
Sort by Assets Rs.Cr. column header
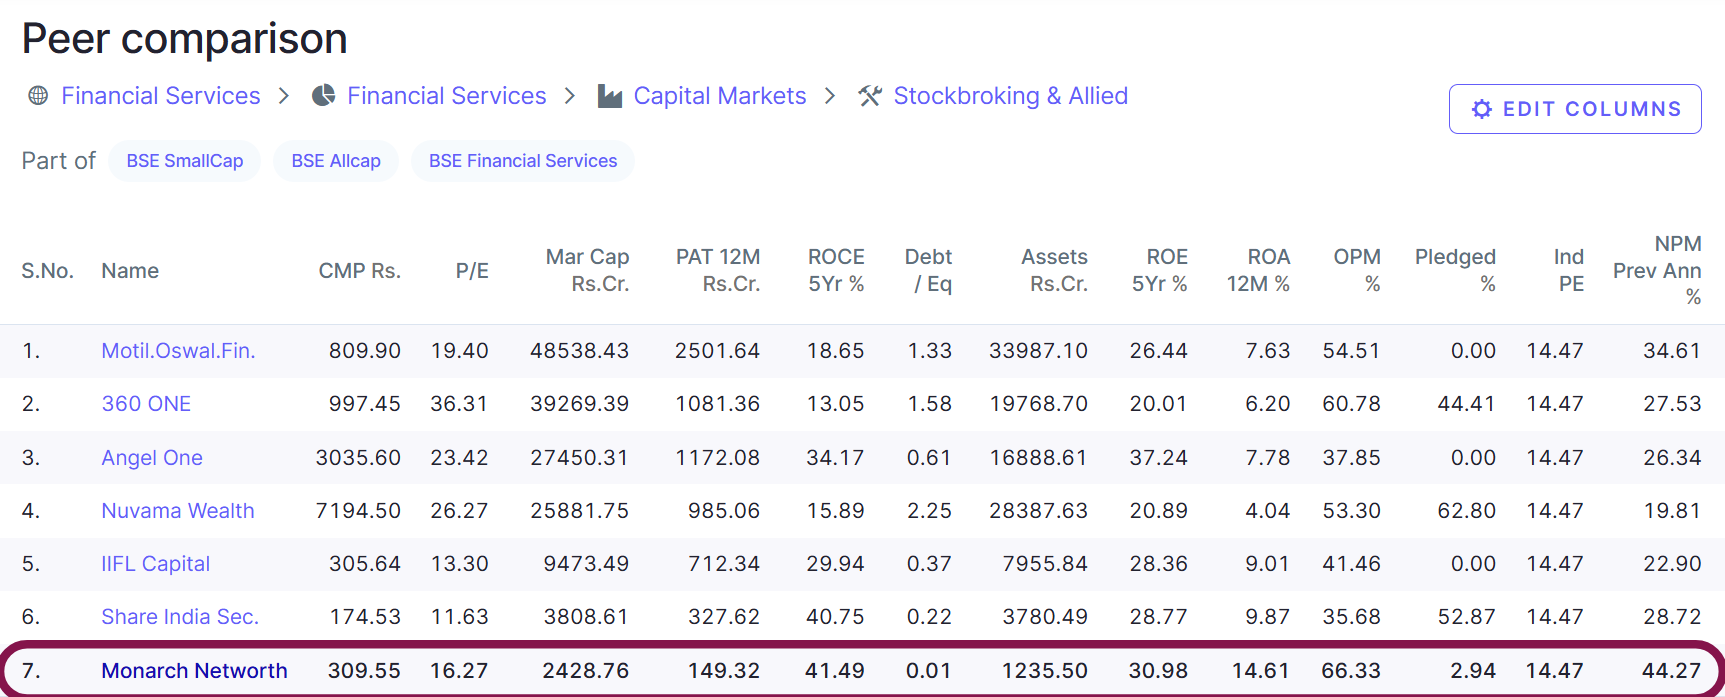1054,271
